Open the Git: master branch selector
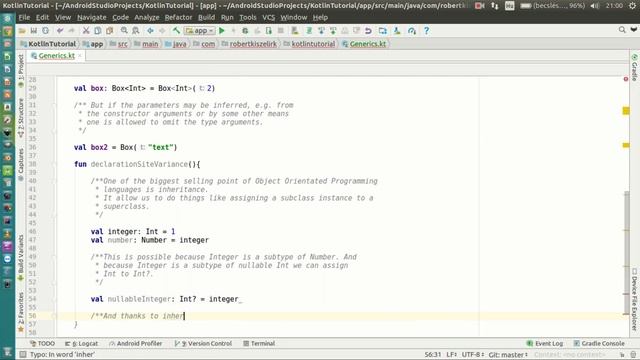640x360 pixels. pos(508,354)
